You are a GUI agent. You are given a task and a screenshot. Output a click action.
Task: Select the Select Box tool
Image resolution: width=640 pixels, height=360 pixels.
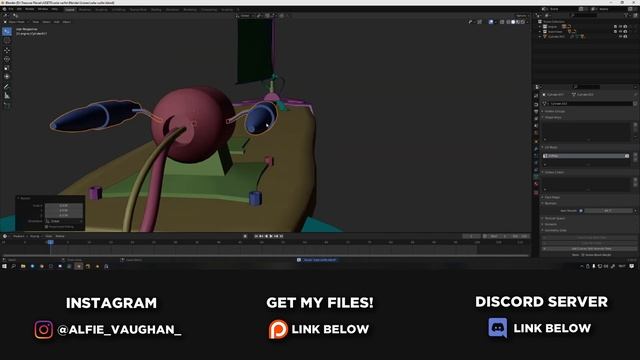pyautogui.click(x=7, y=31)
